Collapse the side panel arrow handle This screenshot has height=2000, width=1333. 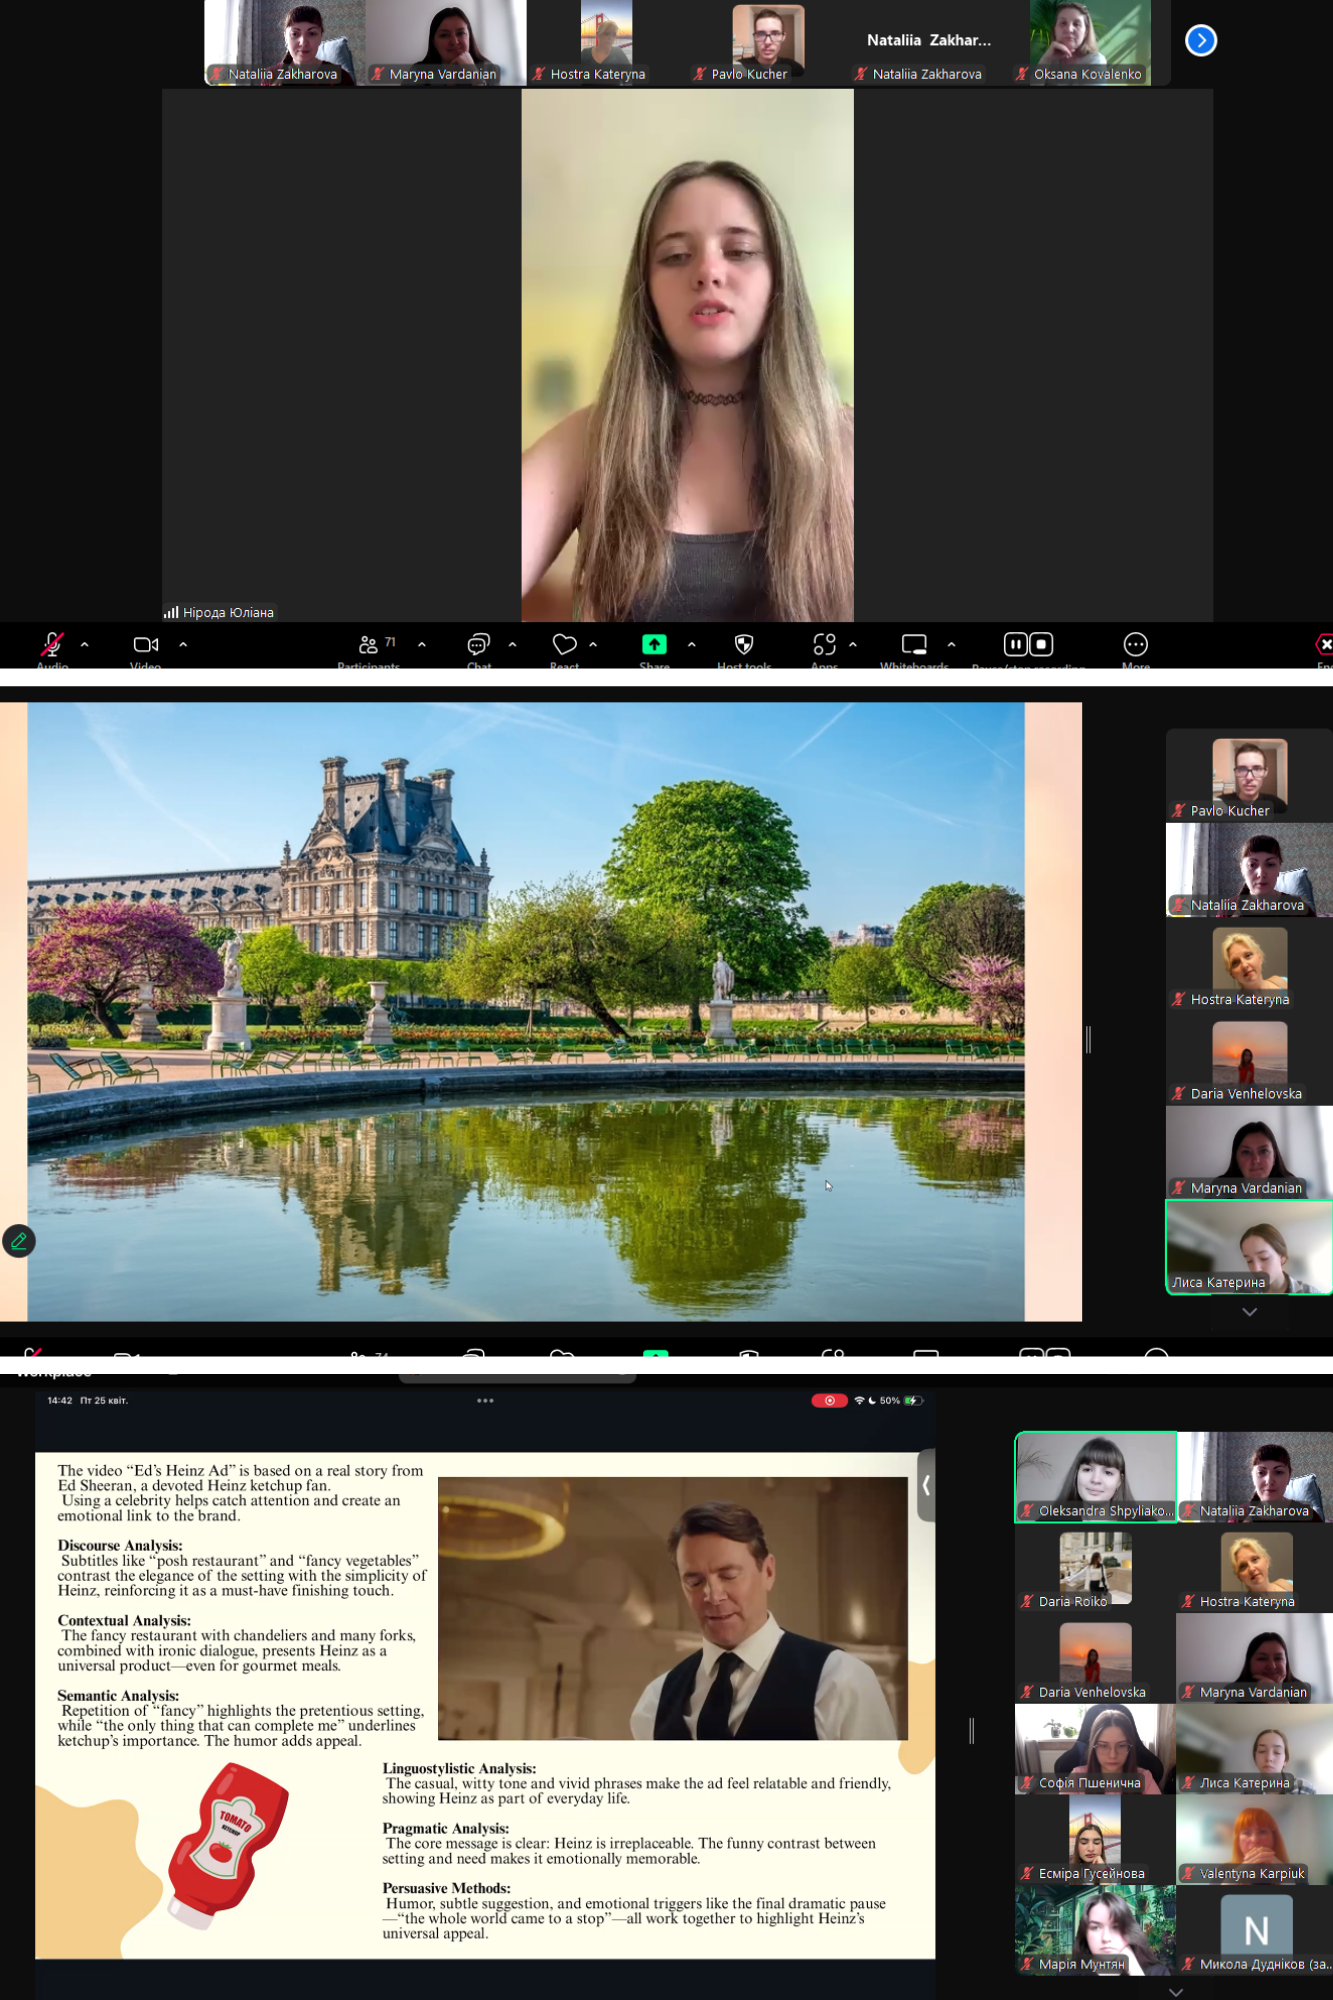point(926,1485)
